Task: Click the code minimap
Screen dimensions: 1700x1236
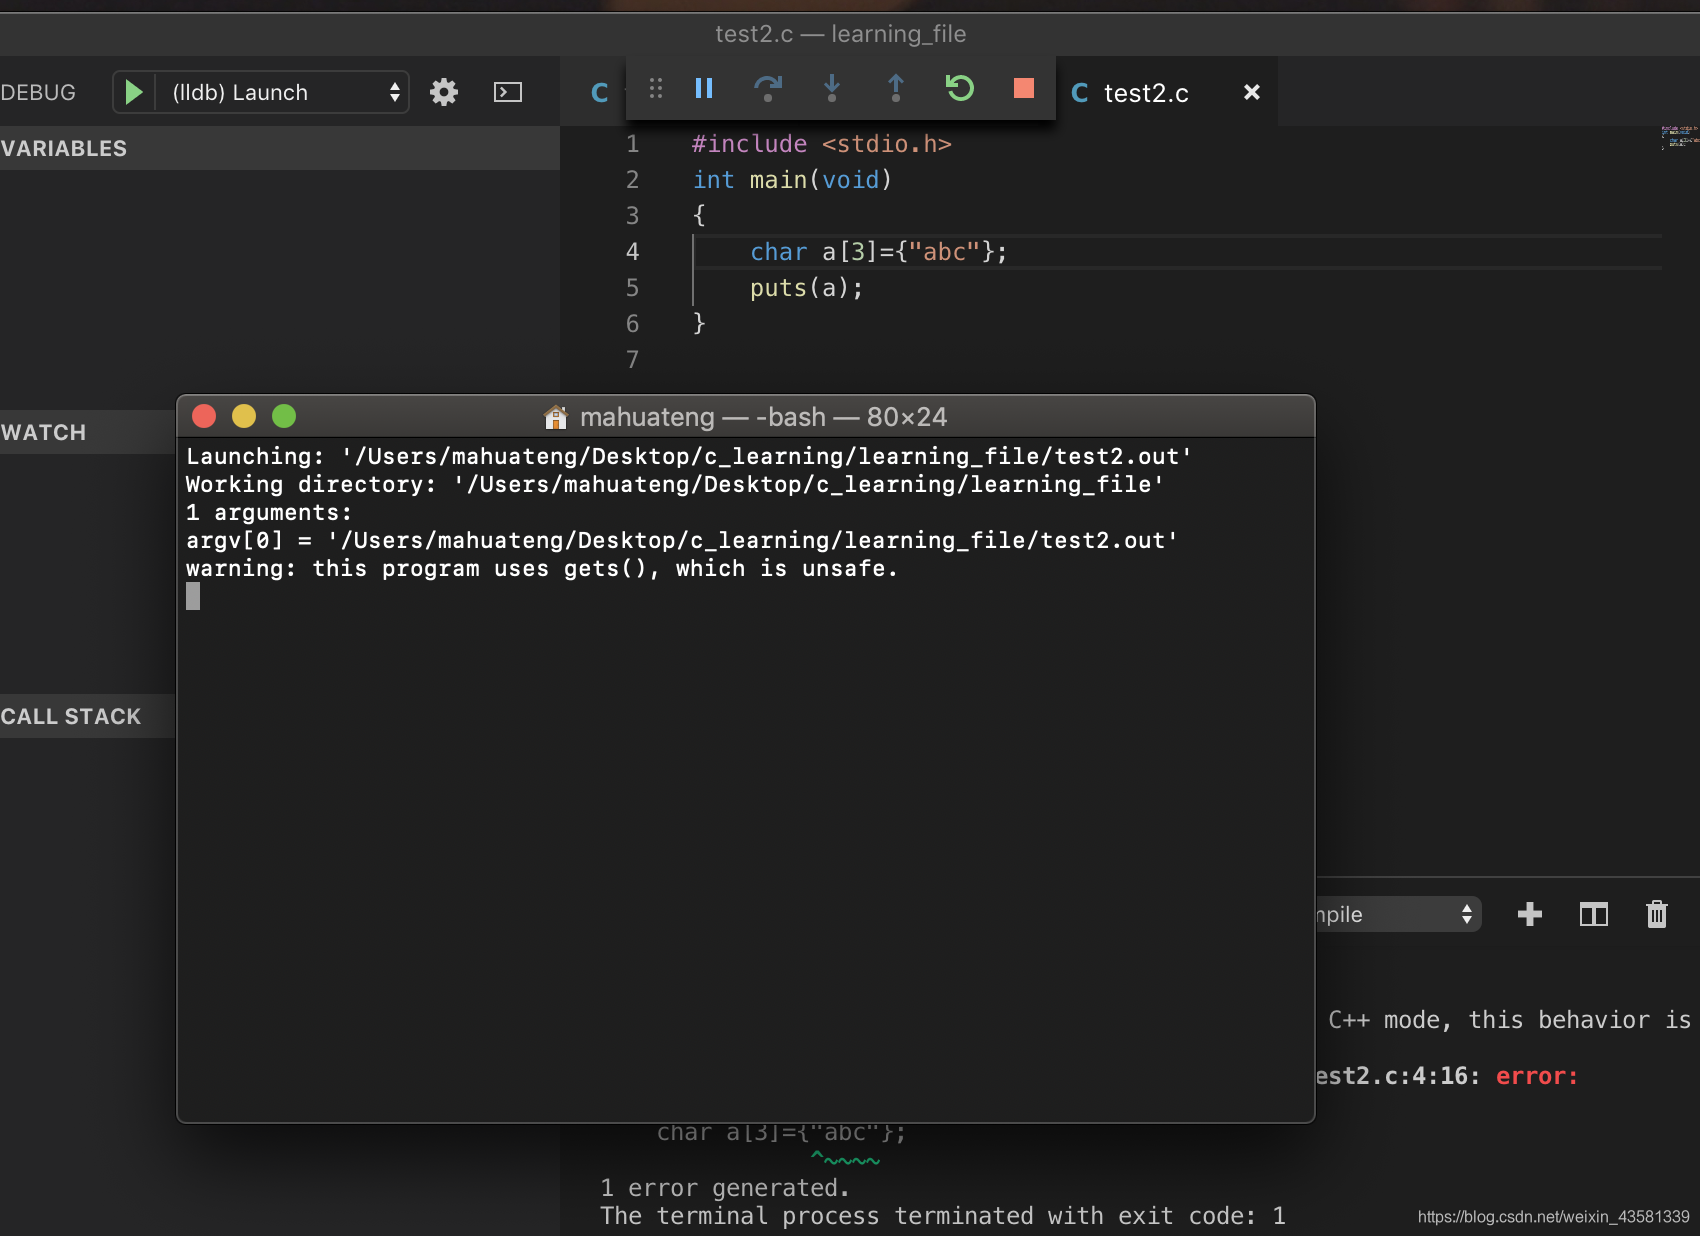Action: (x=1679, y=138)
